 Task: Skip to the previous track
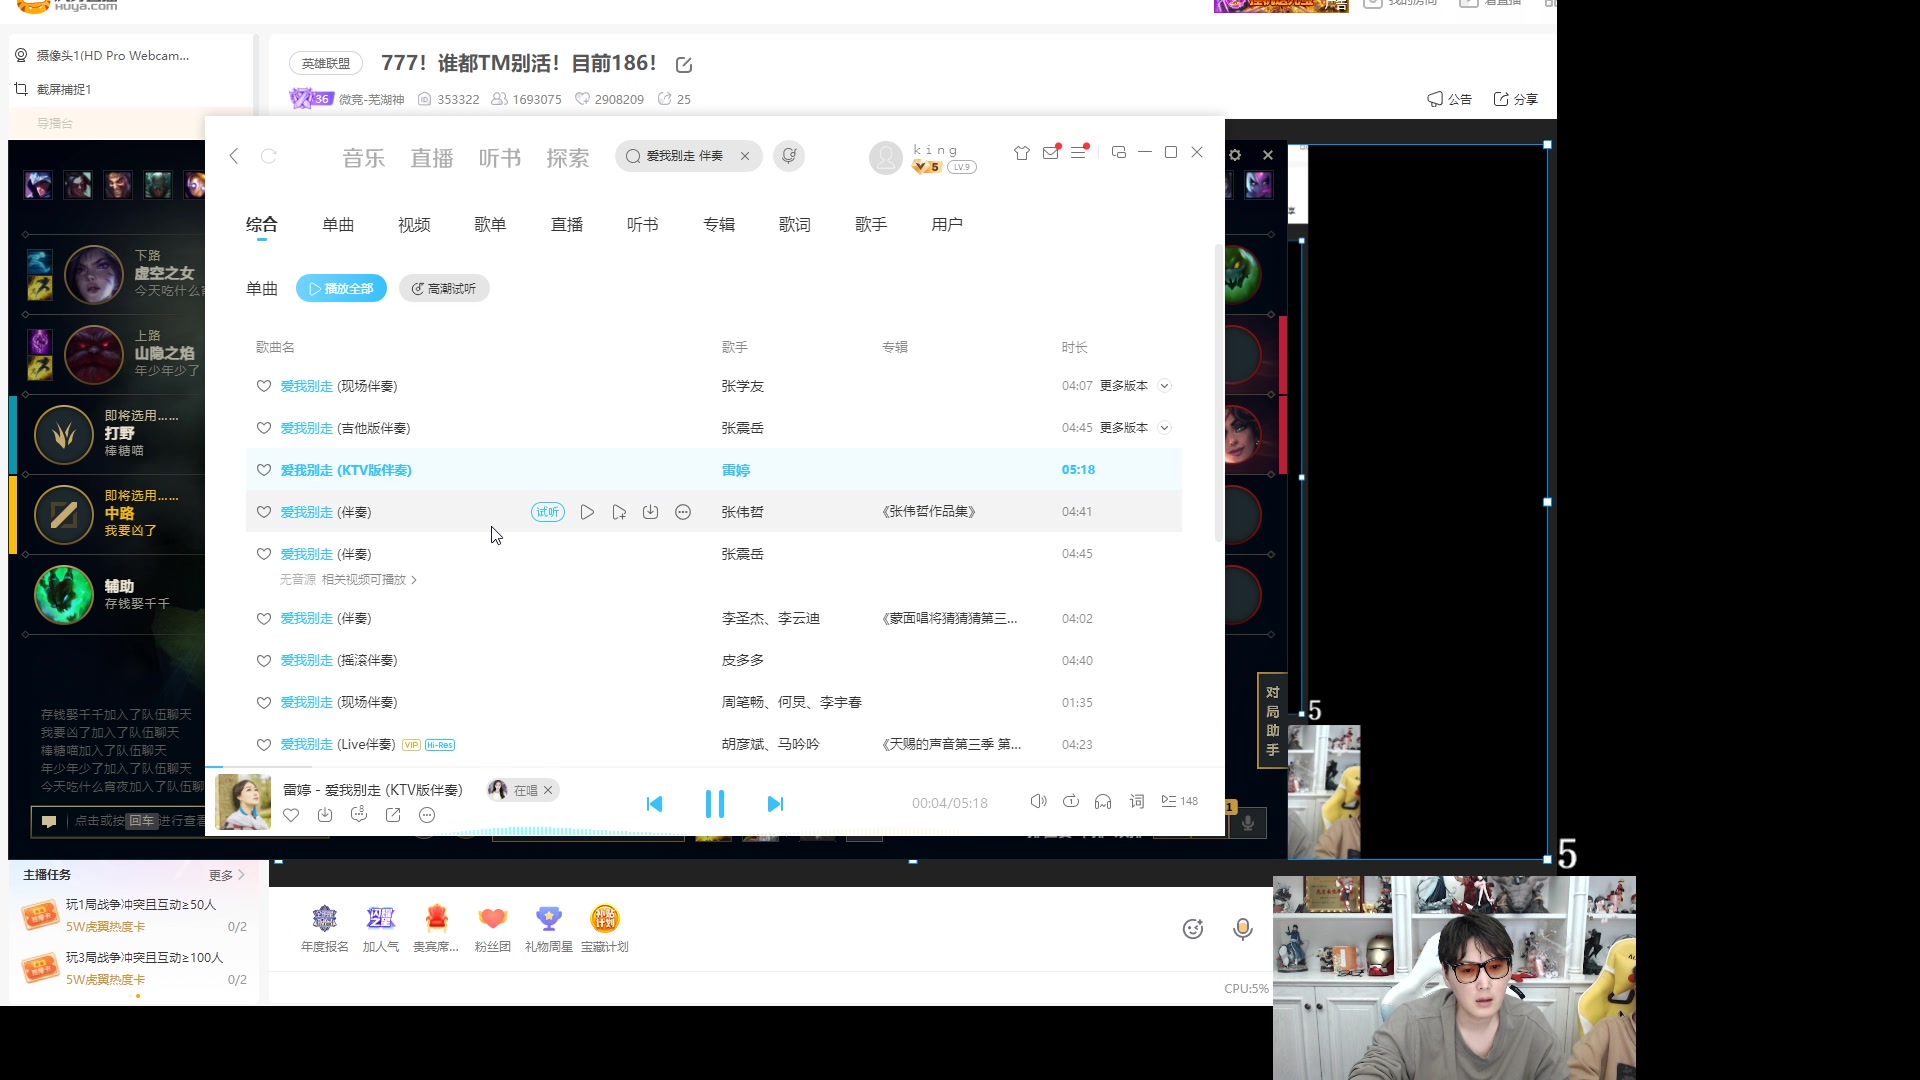[654, 804]
